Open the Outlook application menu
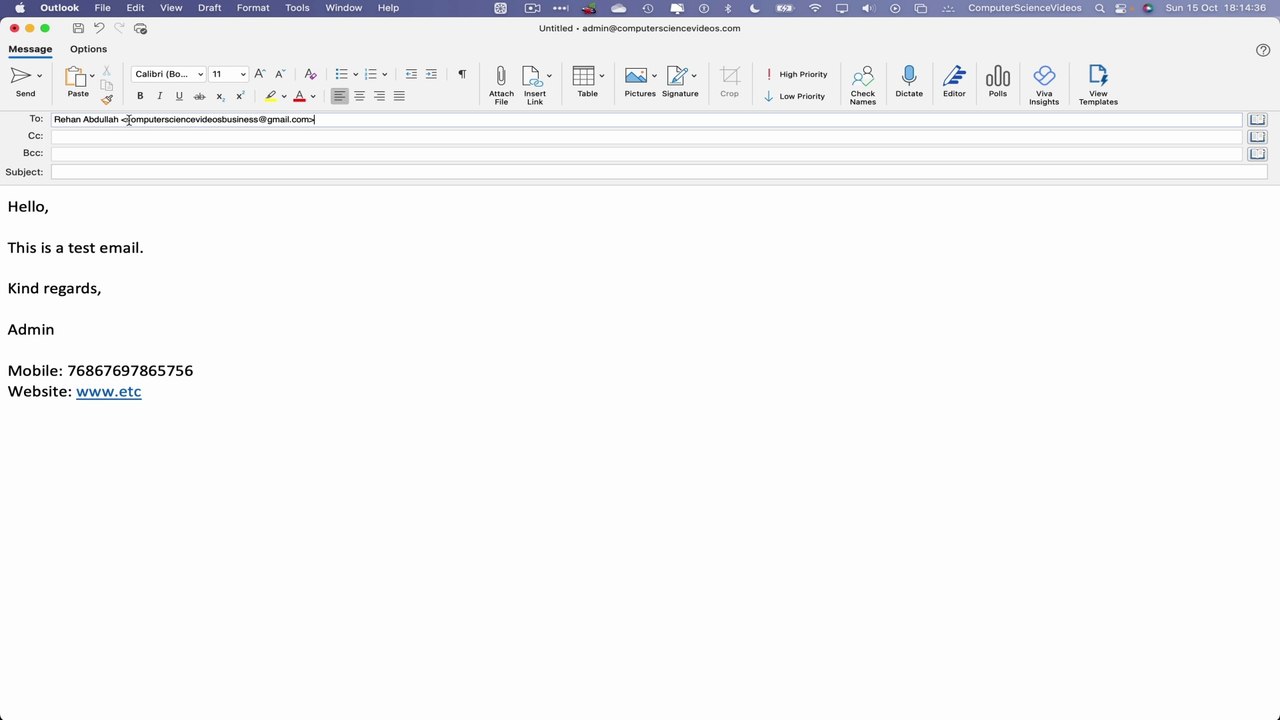 pos(59,8)
